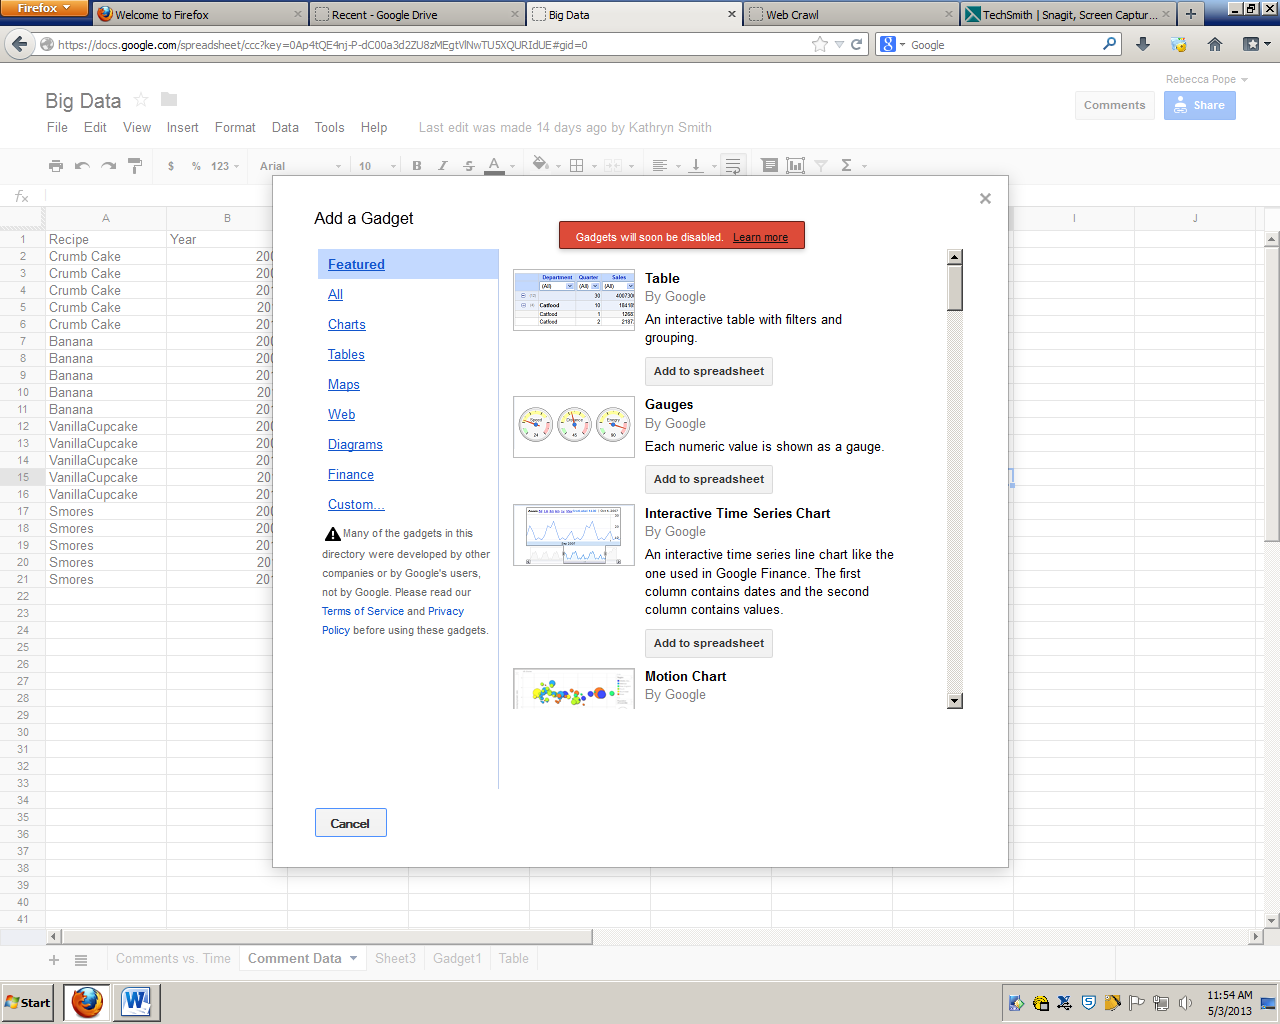
Task: Click the functions sigma icon
Action: coord(846,166)
